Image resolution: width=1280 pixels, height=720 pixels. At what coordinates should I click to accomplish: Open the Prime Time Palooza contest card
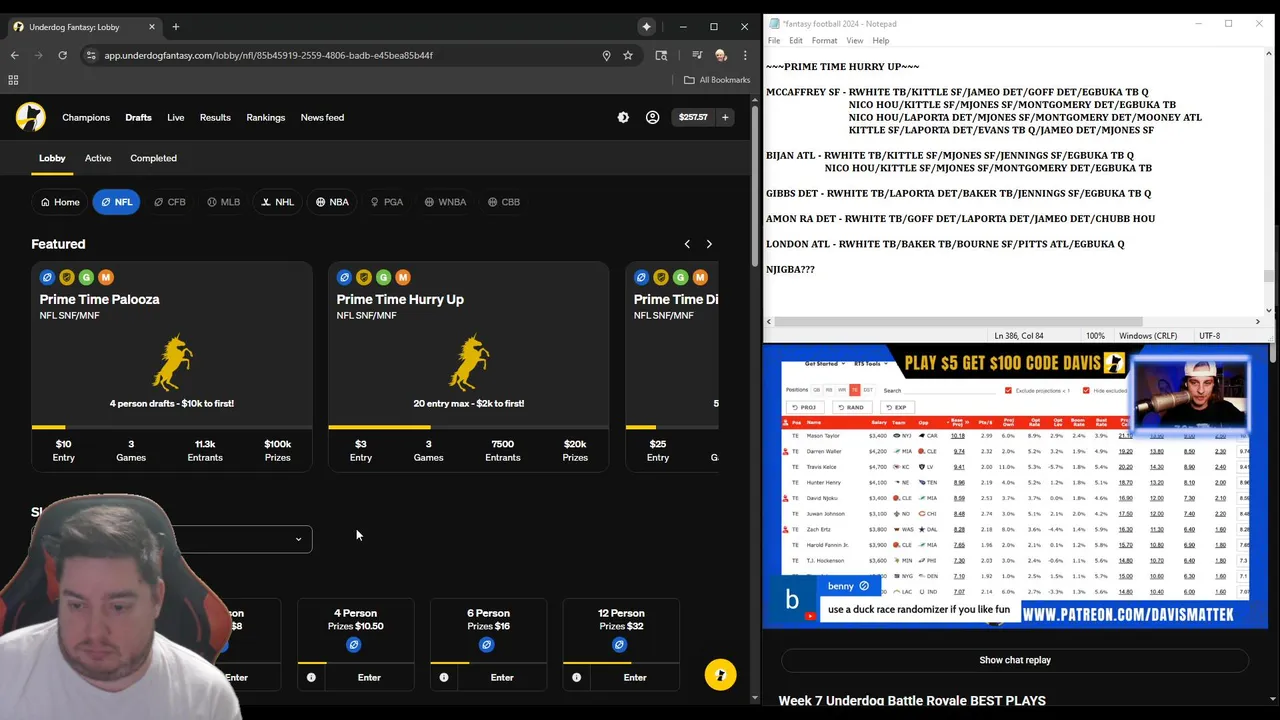[x=172, y=366]
